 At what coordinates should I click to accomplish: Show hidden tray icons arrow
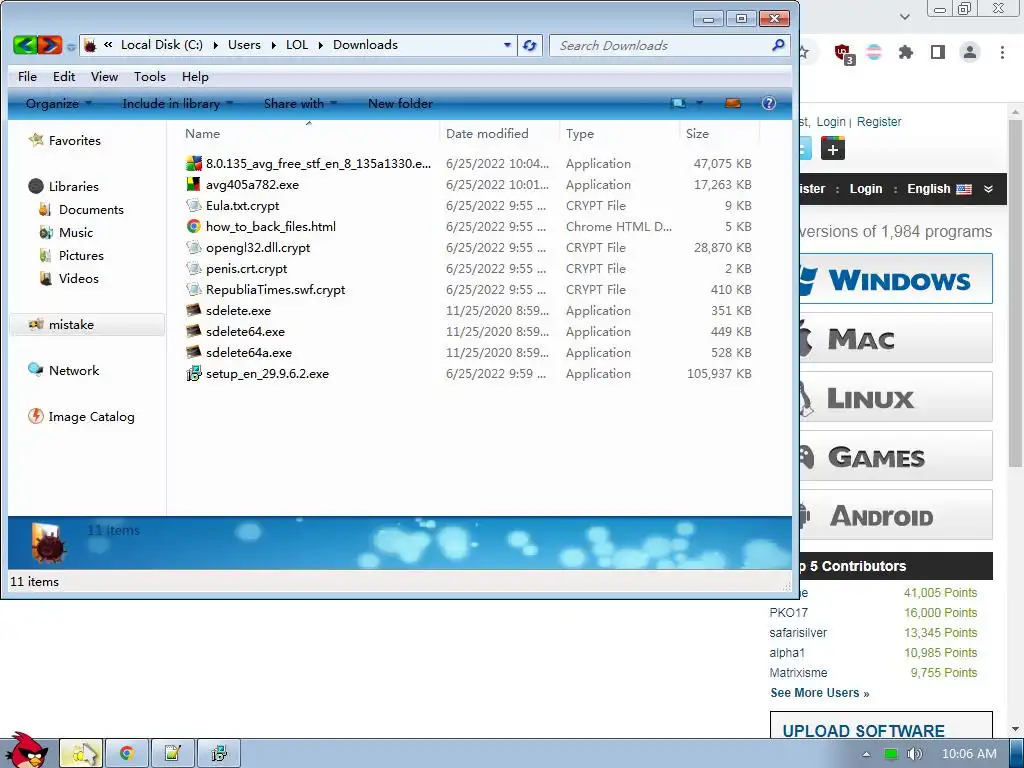(x=866, y=754)
